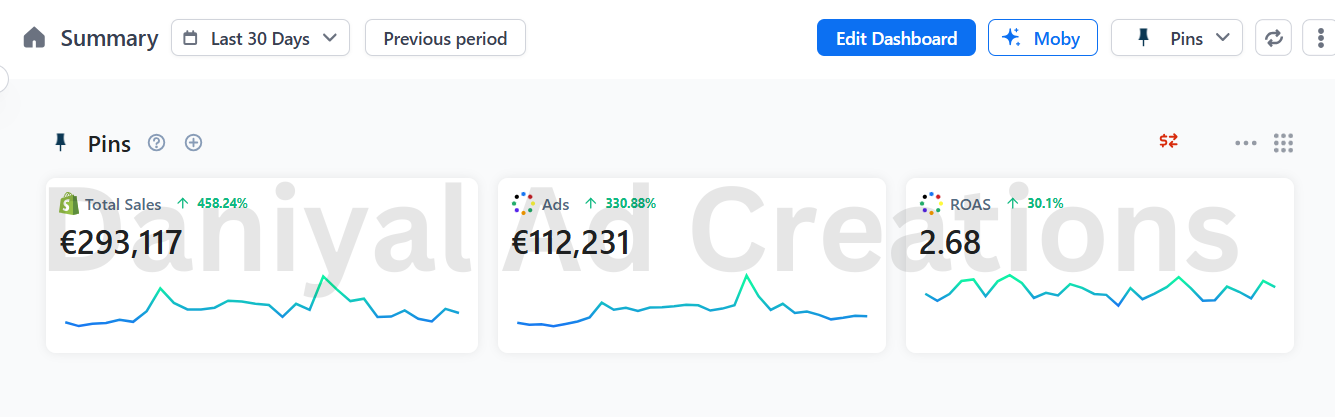Screen dimensions: 1335x417
Task: Open the Last 30 Days date dropdown
Action: tap(260, 38)
